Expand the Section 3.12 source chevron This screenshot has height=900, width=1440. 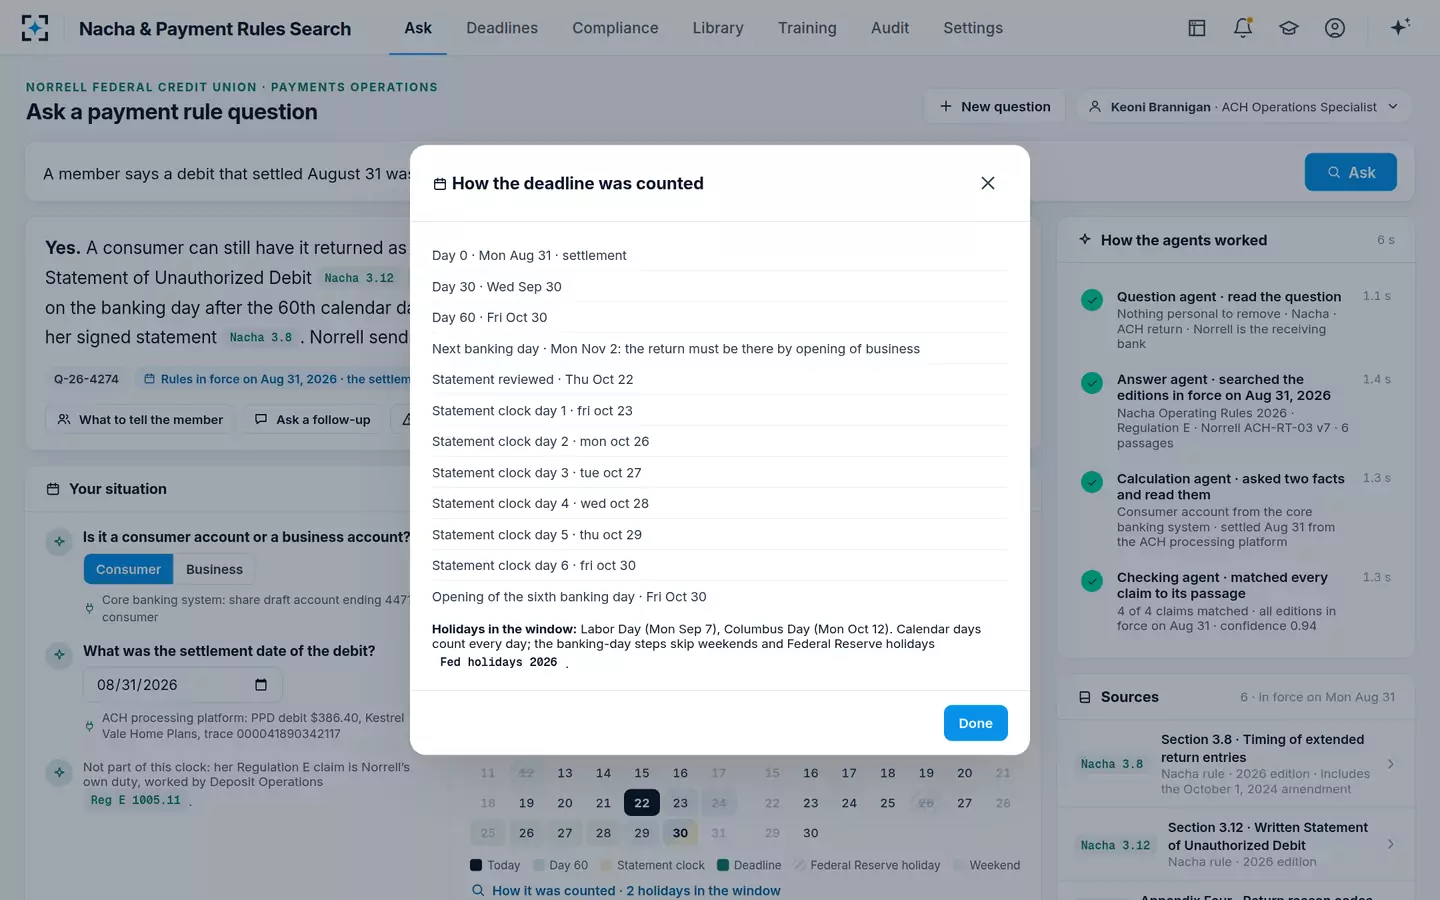pos(1391,844)
